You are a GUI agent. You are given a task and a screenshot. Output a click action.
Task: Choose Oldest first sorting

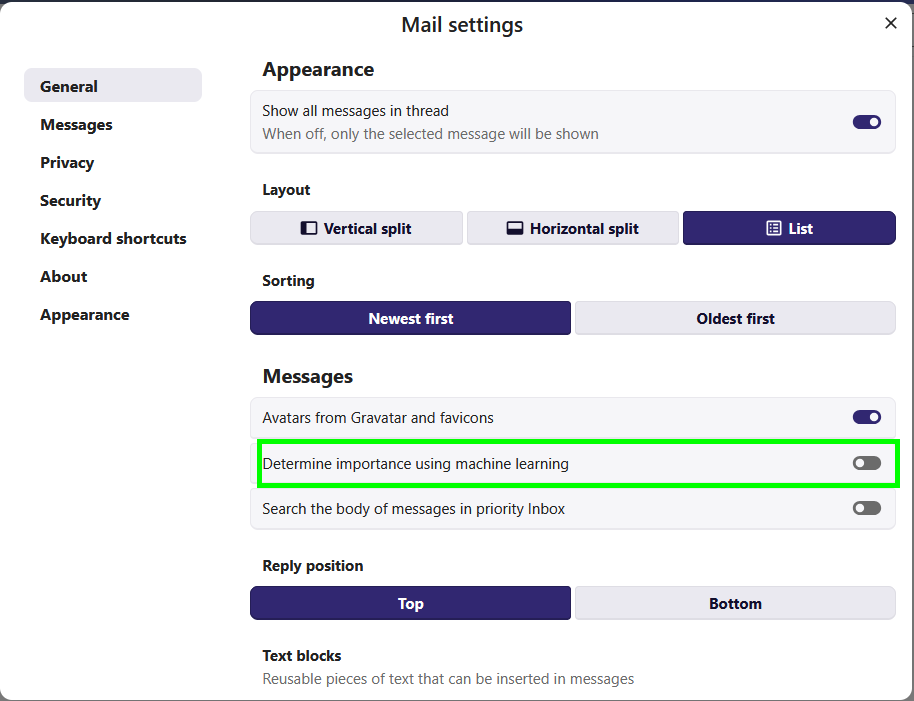(x=735, y=318)
